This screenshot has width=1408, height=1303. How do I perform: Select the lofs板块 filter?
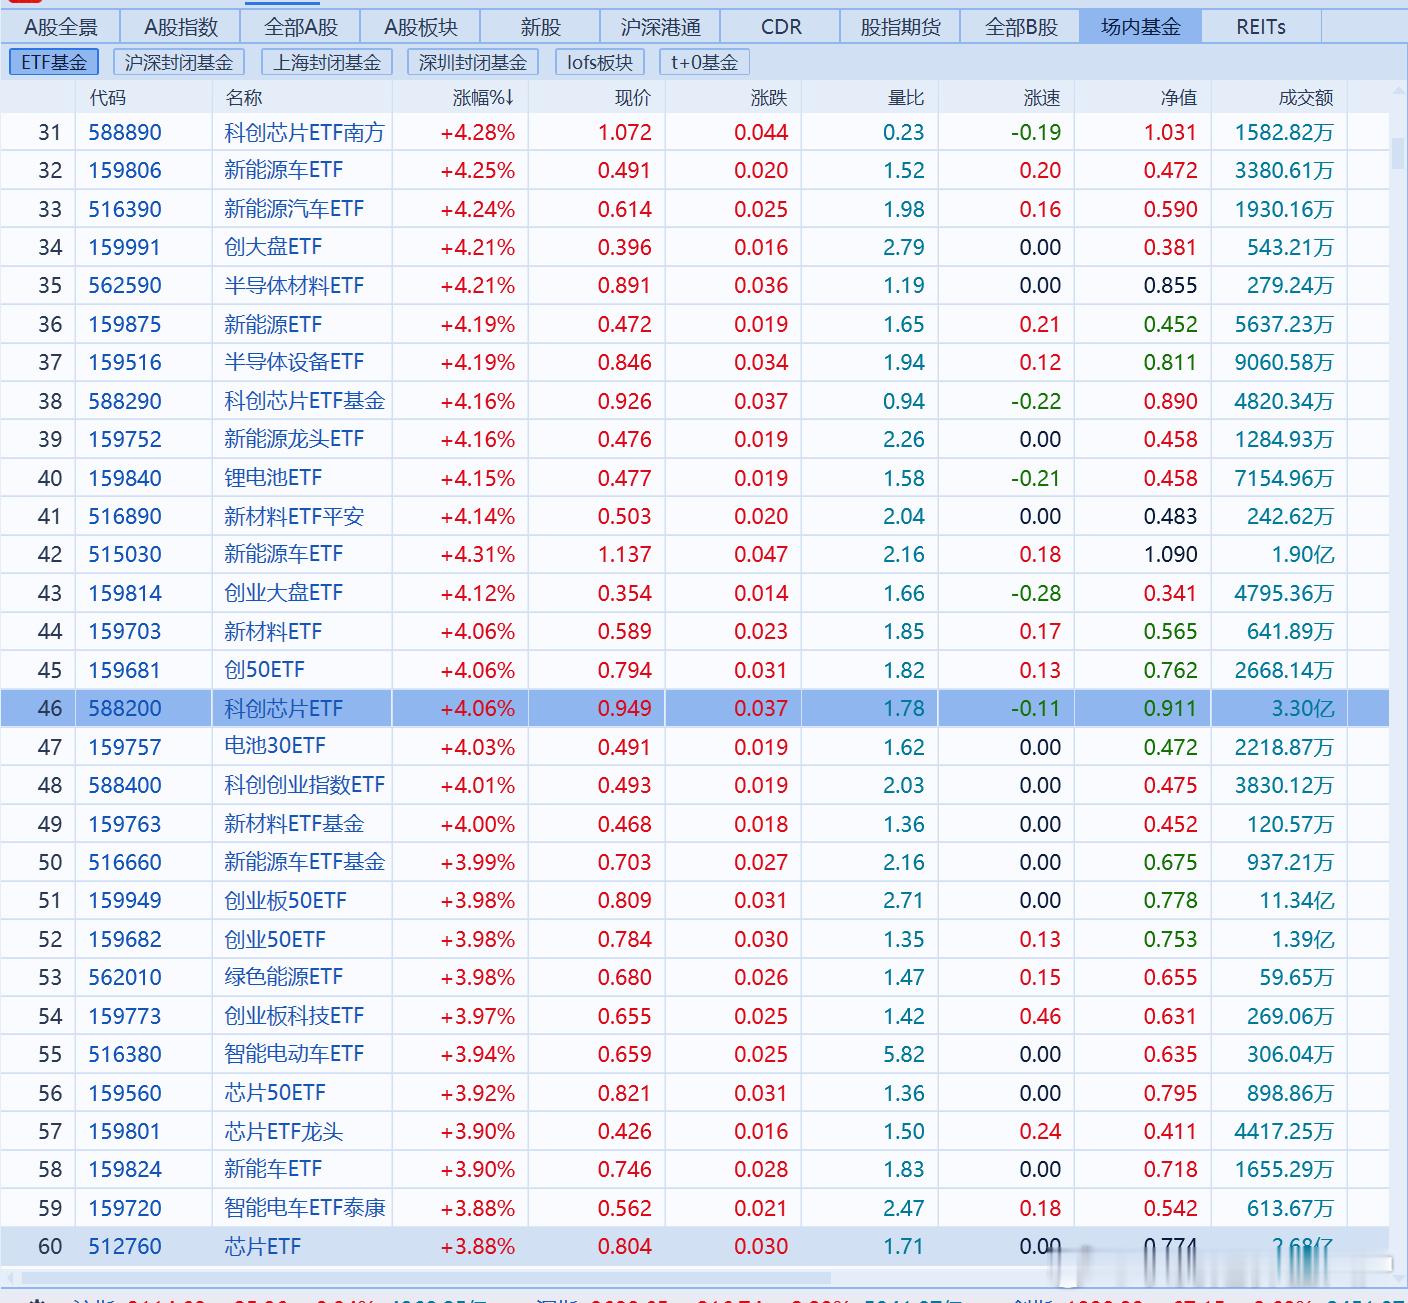tap(600, 62)
